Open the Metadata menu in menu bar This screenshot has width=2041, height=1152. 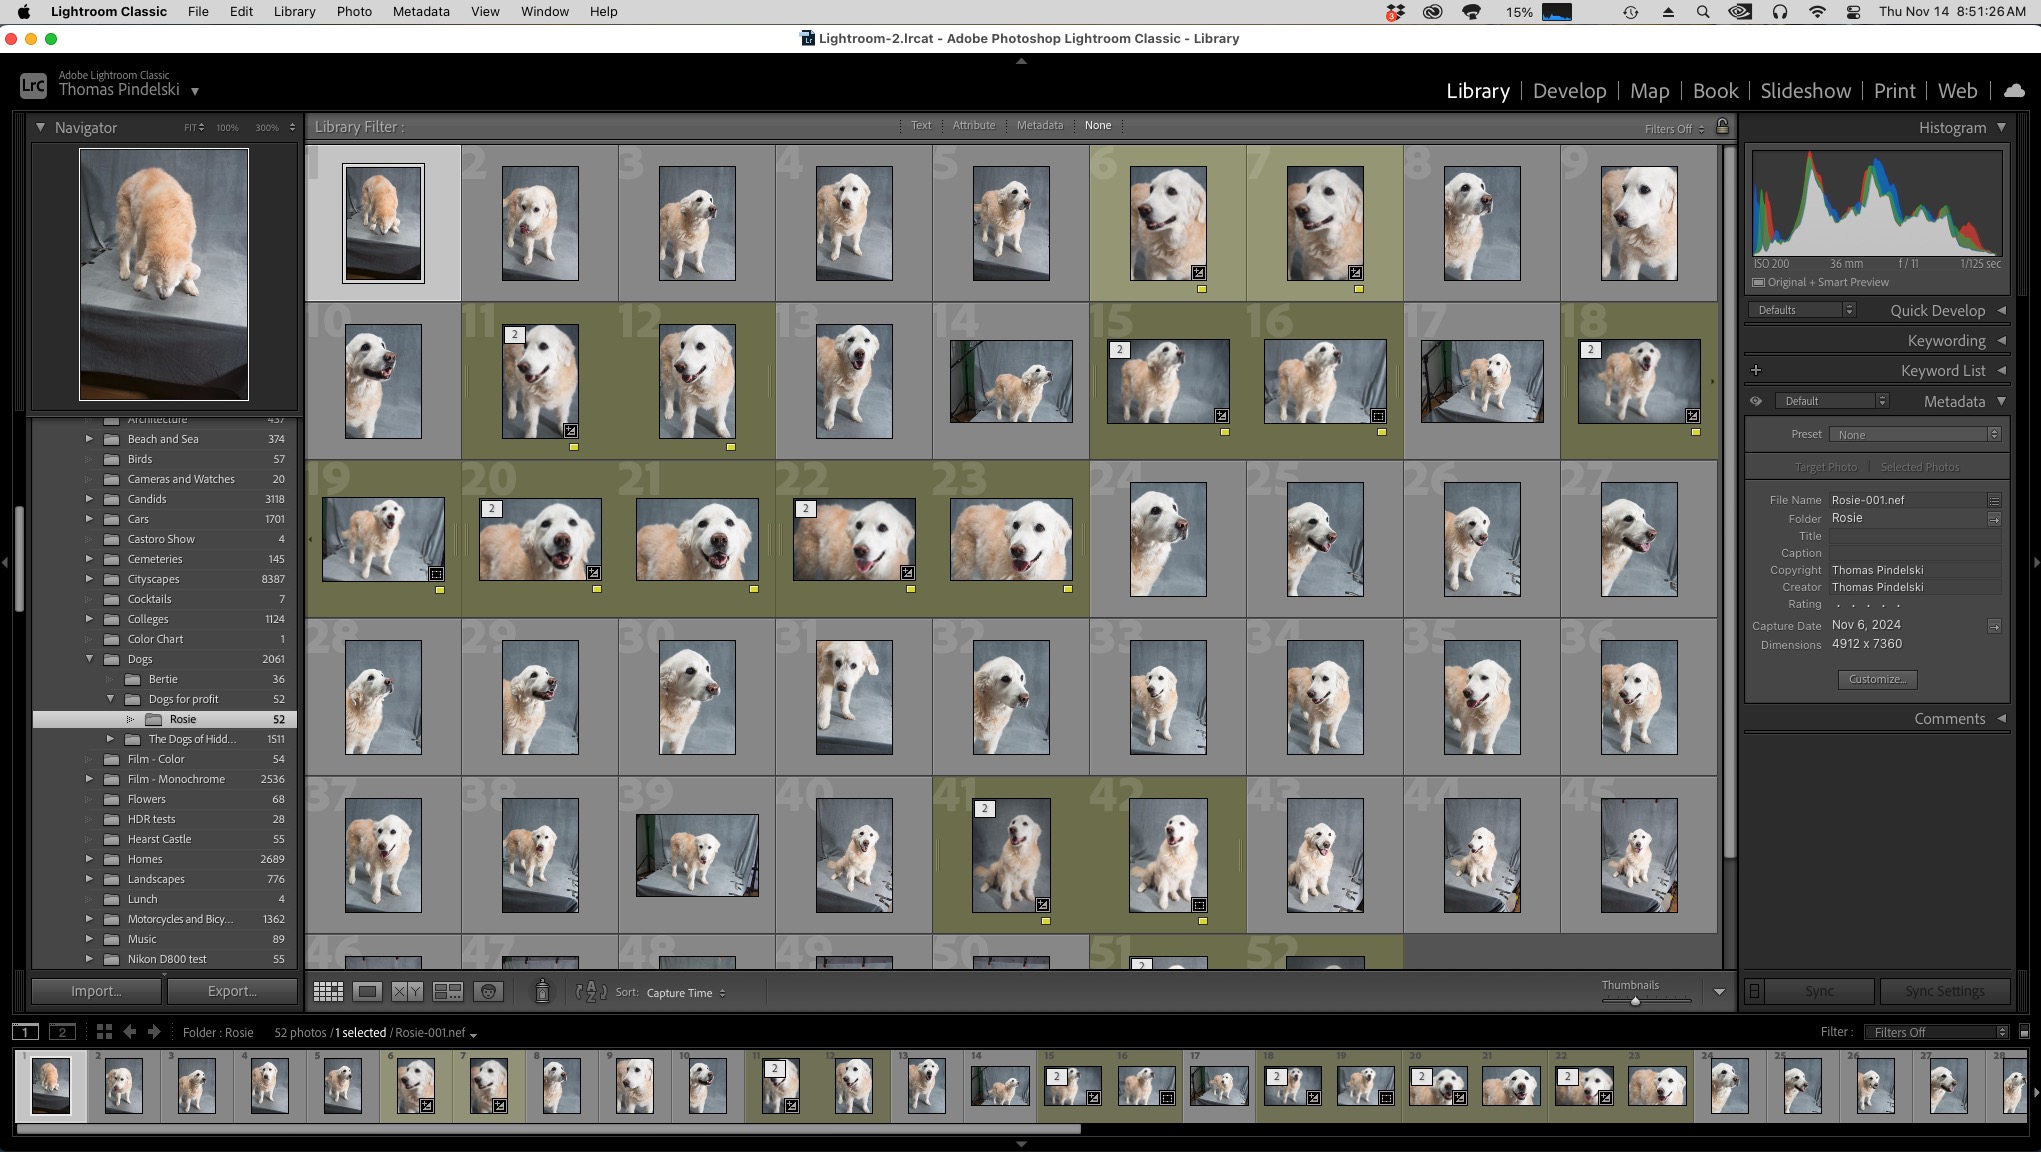[x=421, y=12]
